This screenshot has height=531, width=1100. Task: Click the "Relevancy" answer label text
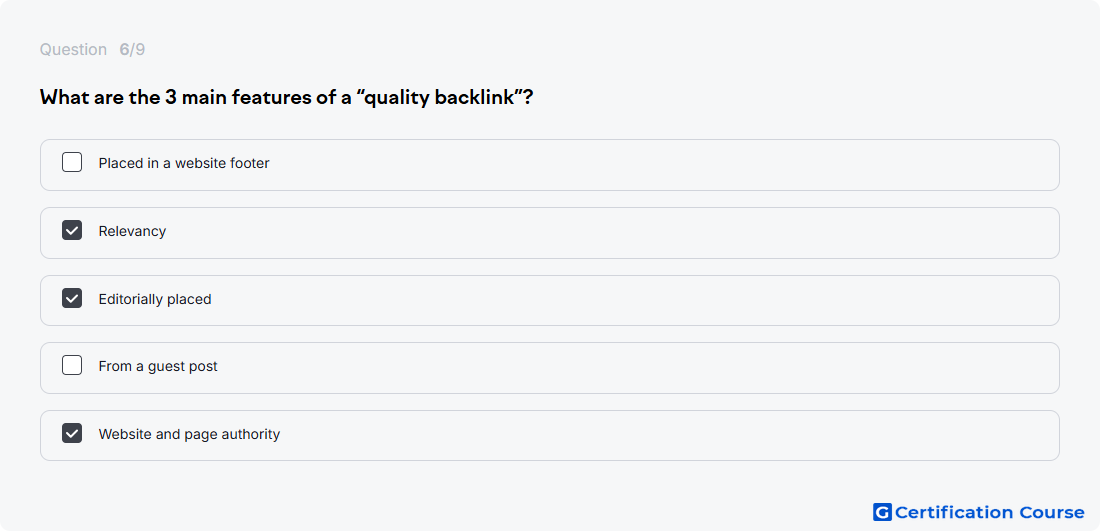[x=132, y=231]
